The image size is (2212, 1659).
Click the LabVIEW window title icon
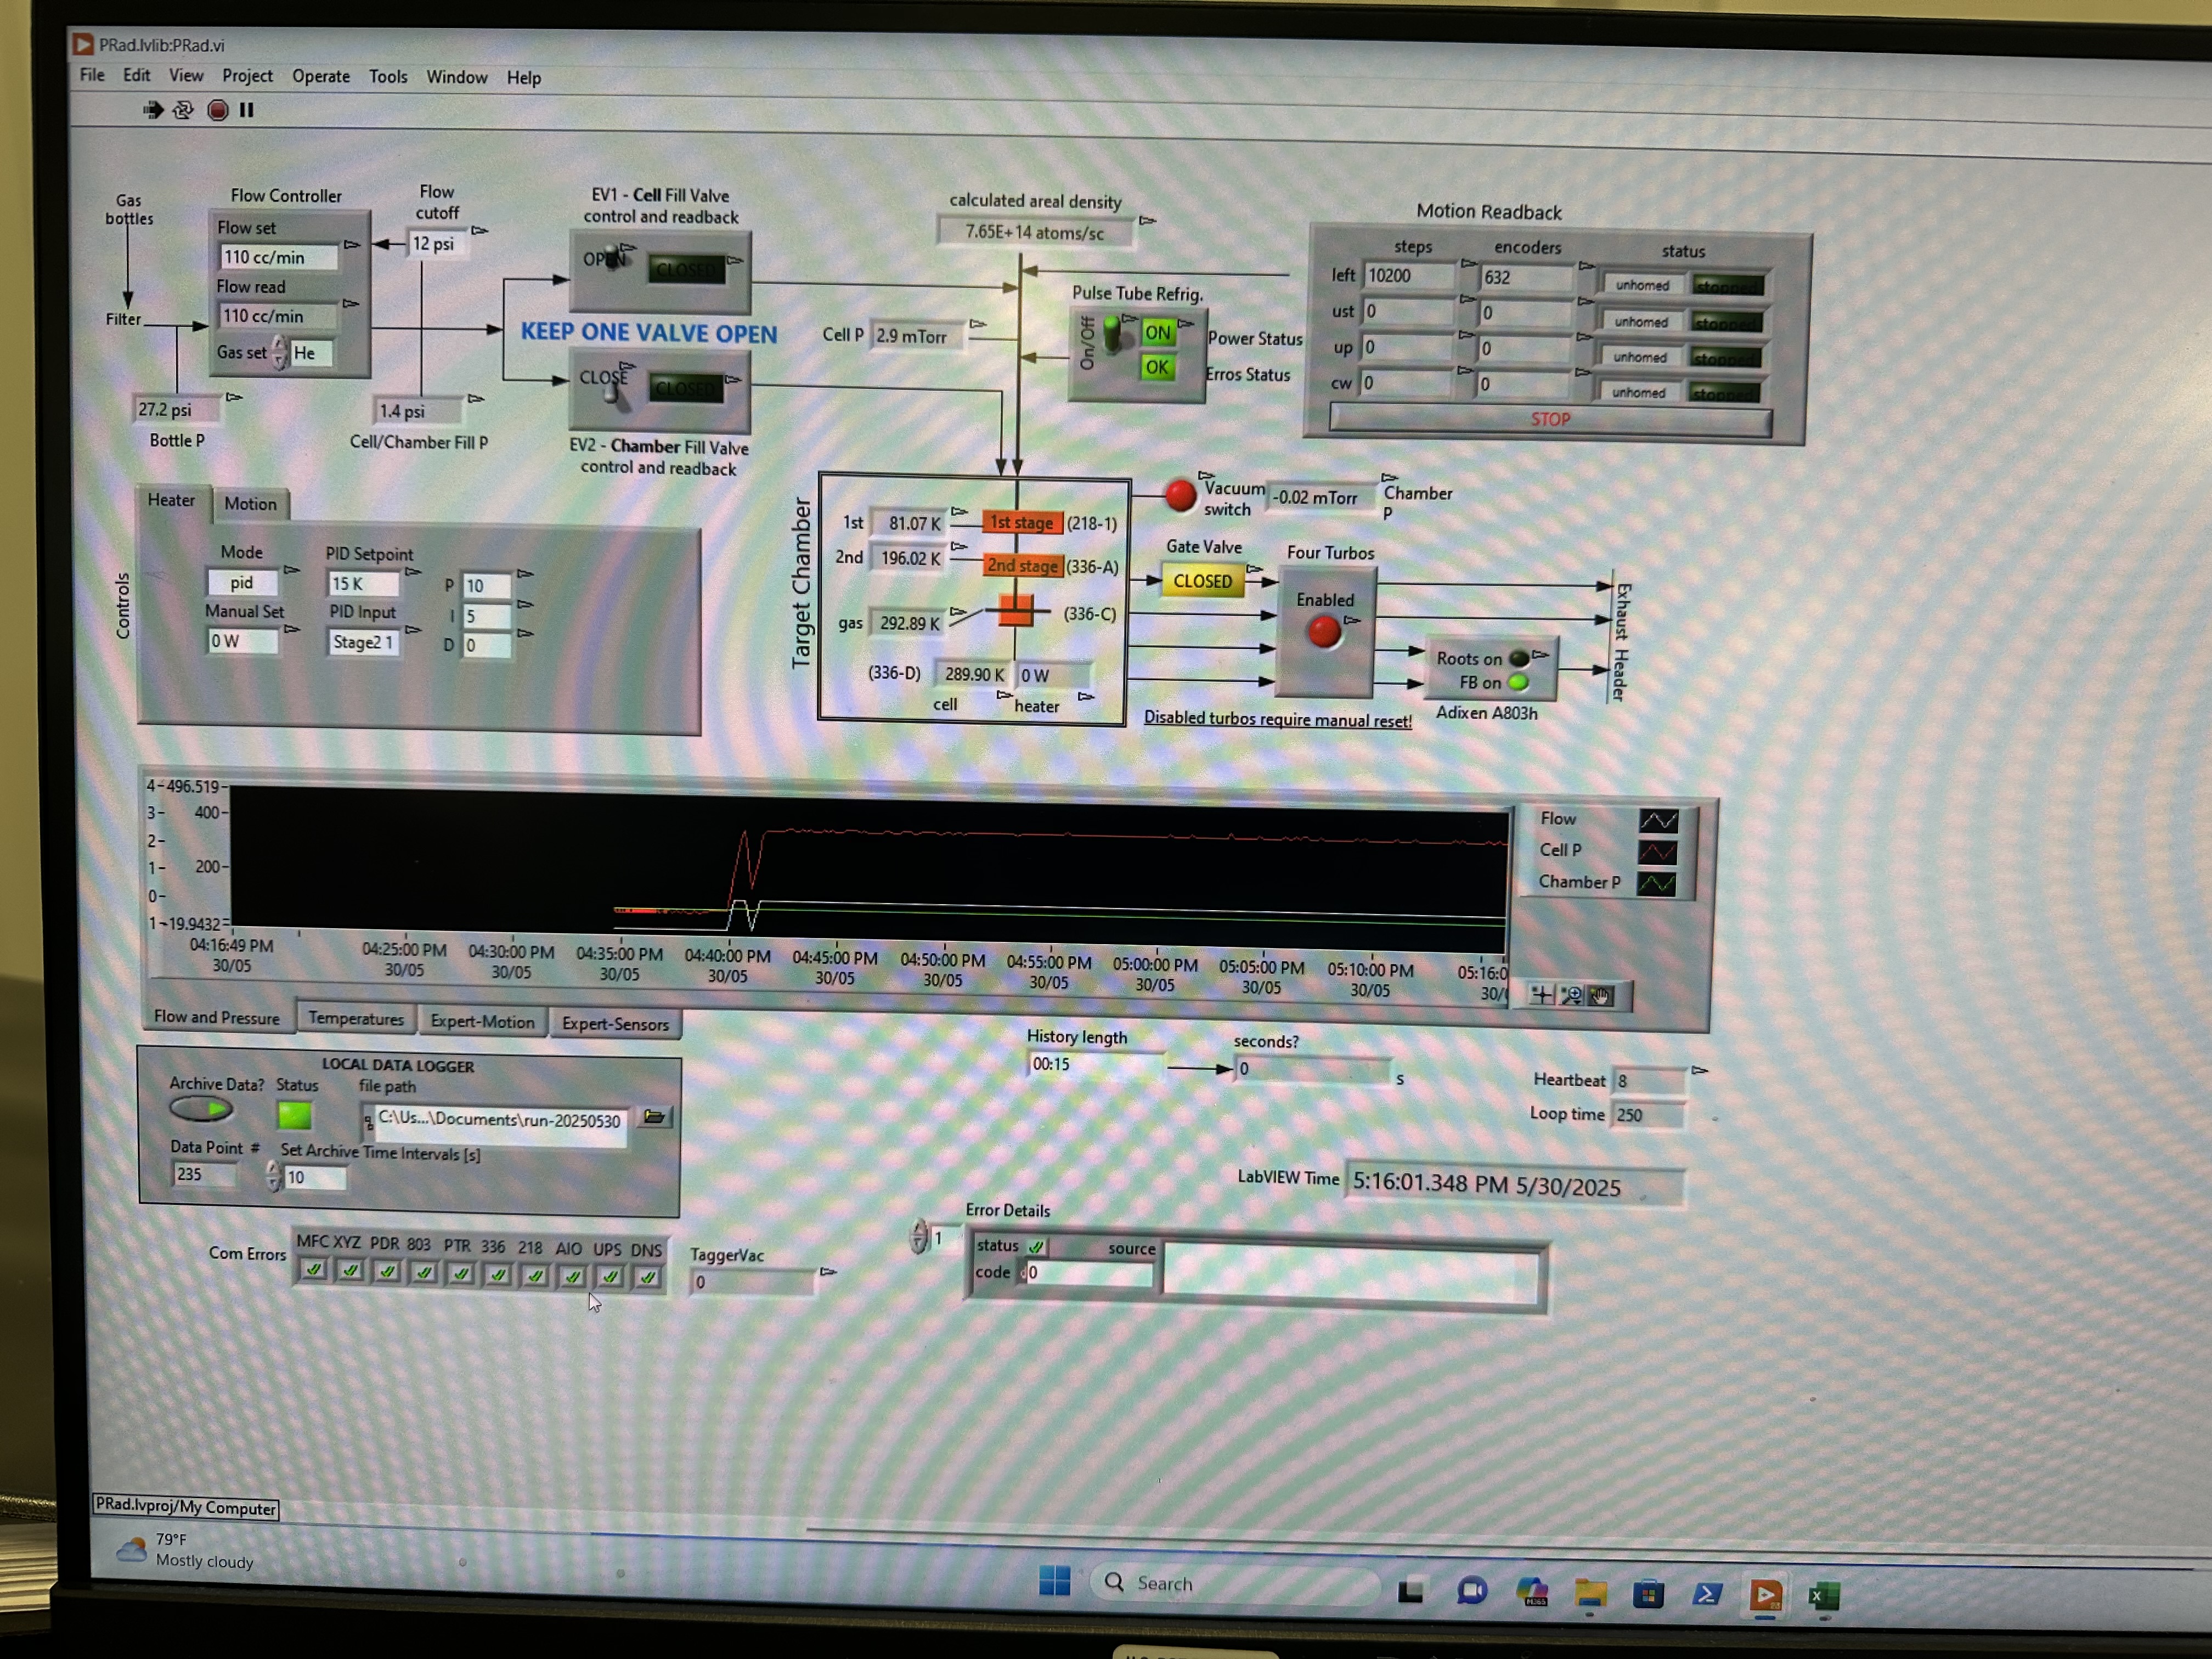point(83,44)
